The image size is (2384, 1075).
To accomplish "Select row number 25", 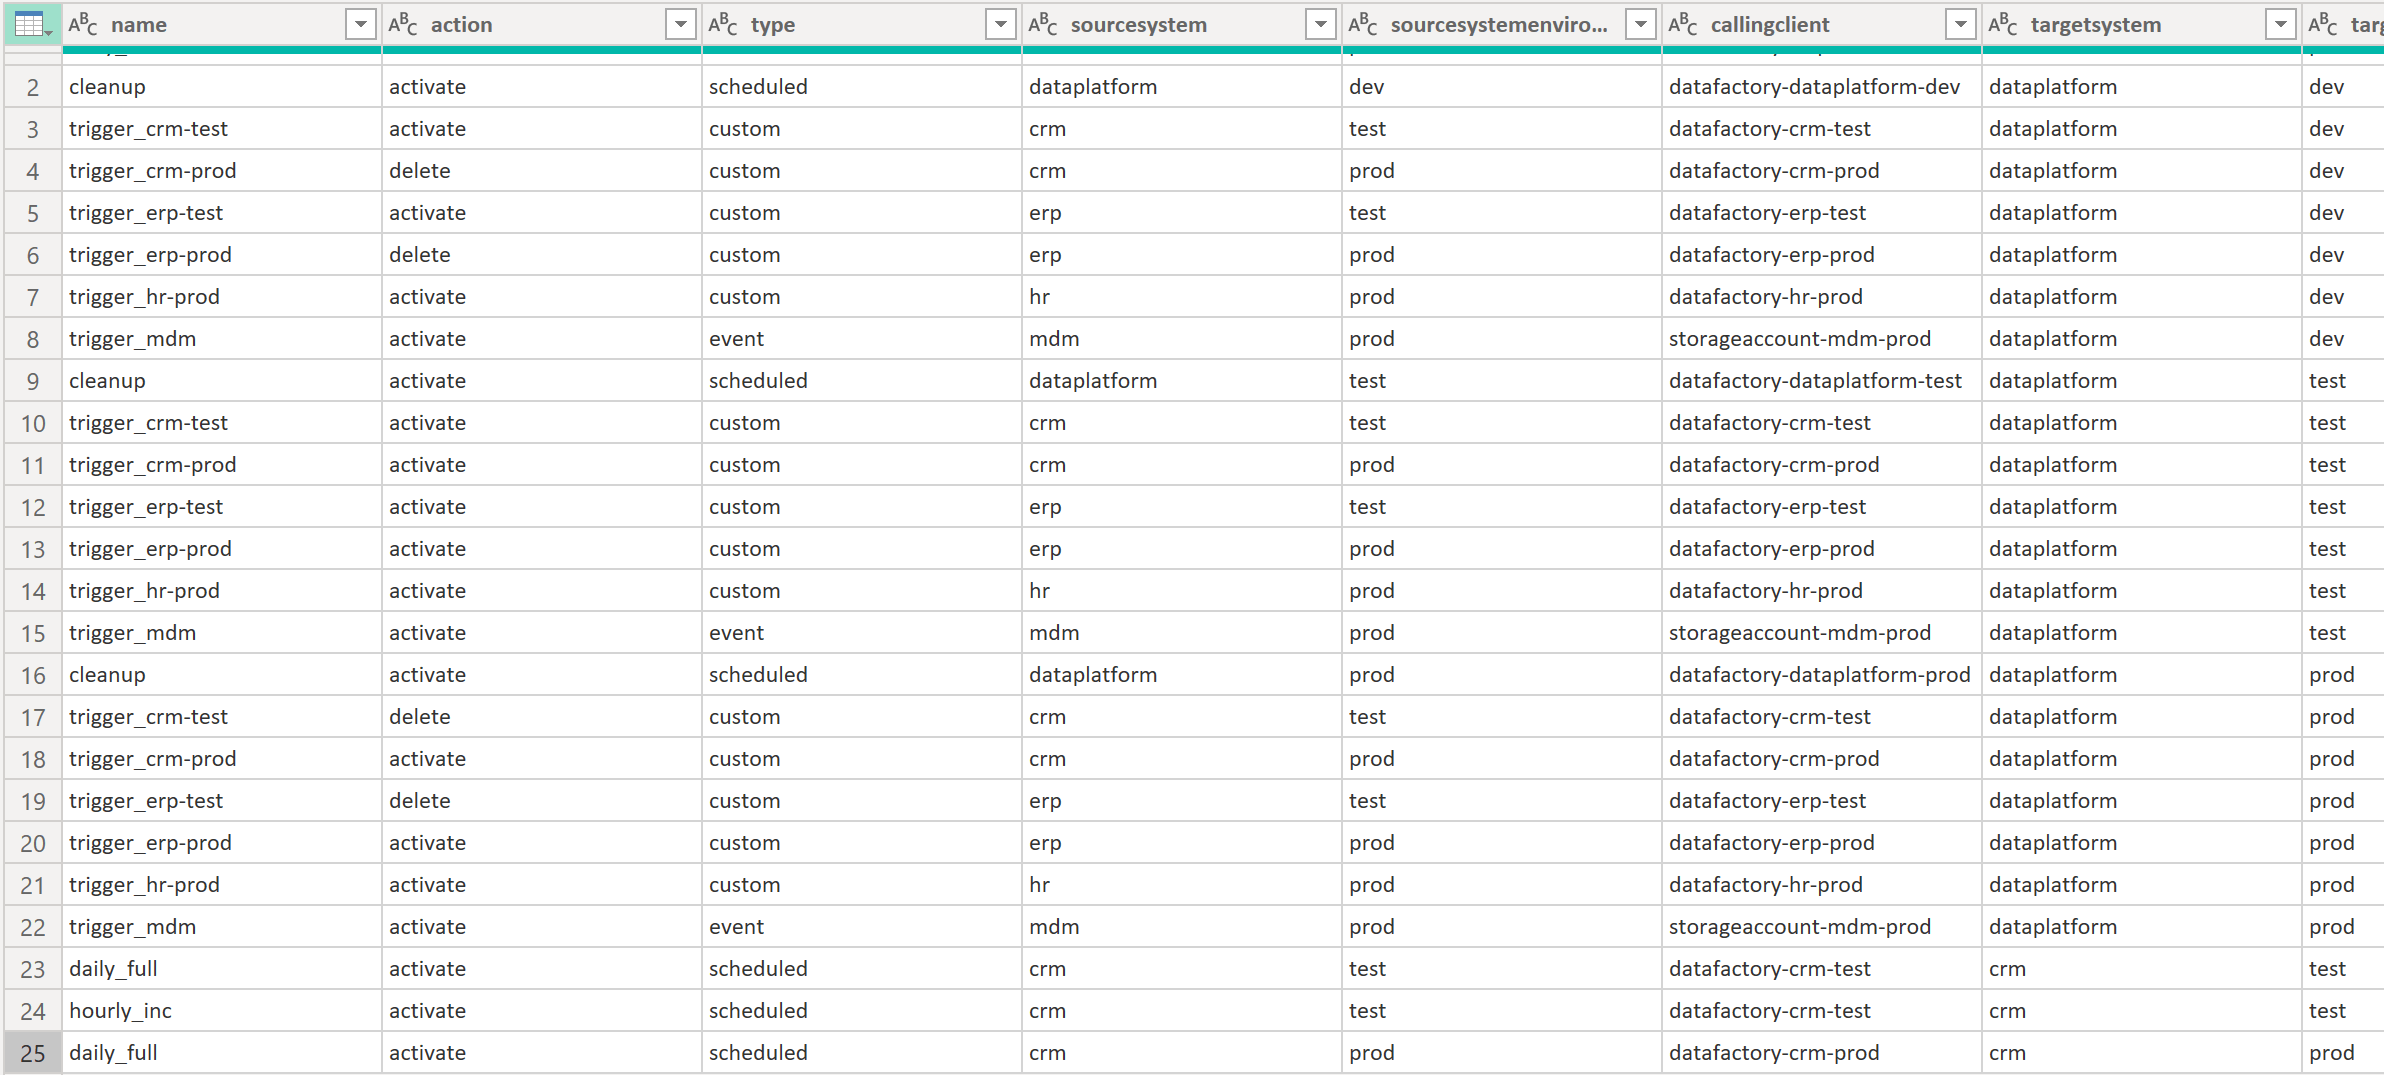I will point(32,1052).
